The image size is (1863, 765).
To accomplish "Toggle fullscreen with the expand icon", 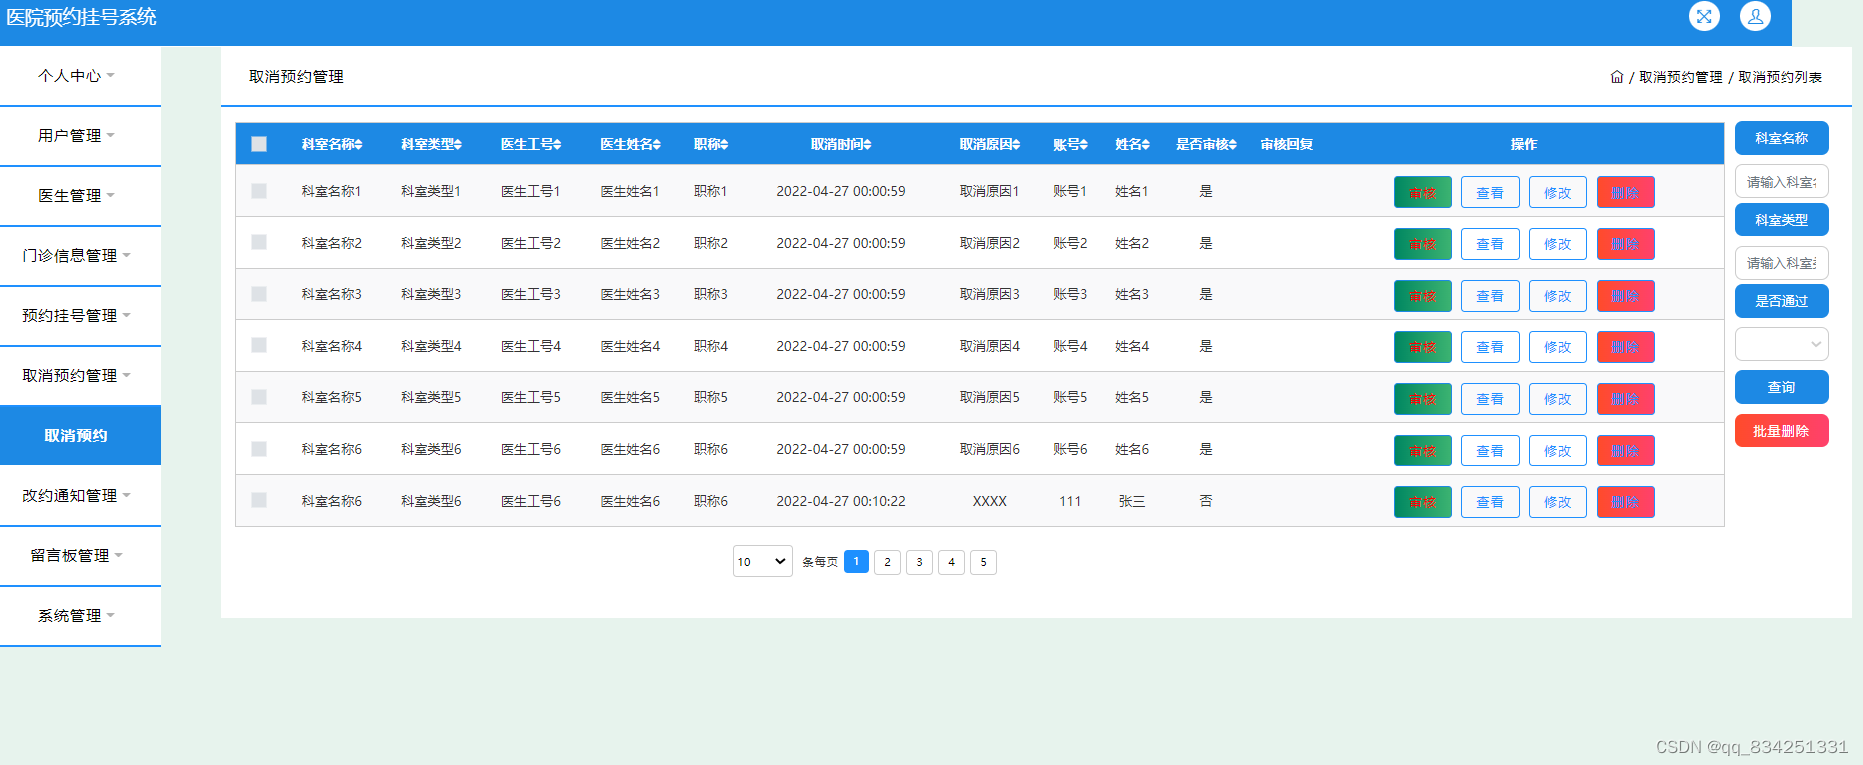I will coord(1704,16).
